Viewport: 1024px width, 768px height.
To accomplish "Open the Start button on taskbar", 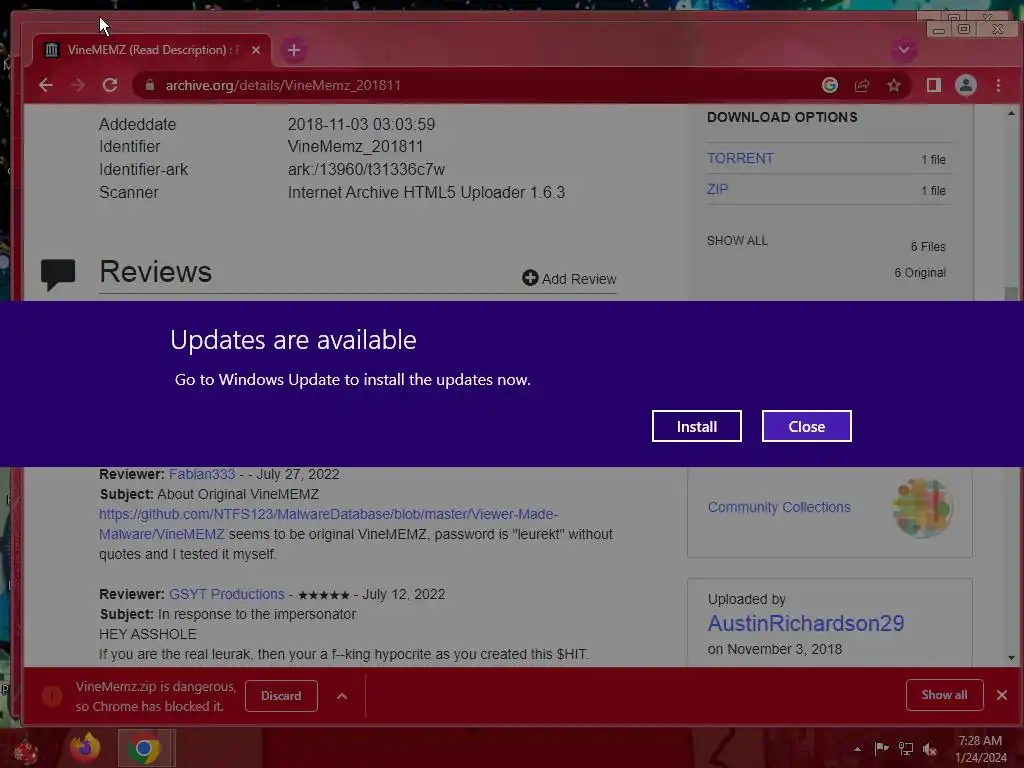I will [x=25, y=751].
